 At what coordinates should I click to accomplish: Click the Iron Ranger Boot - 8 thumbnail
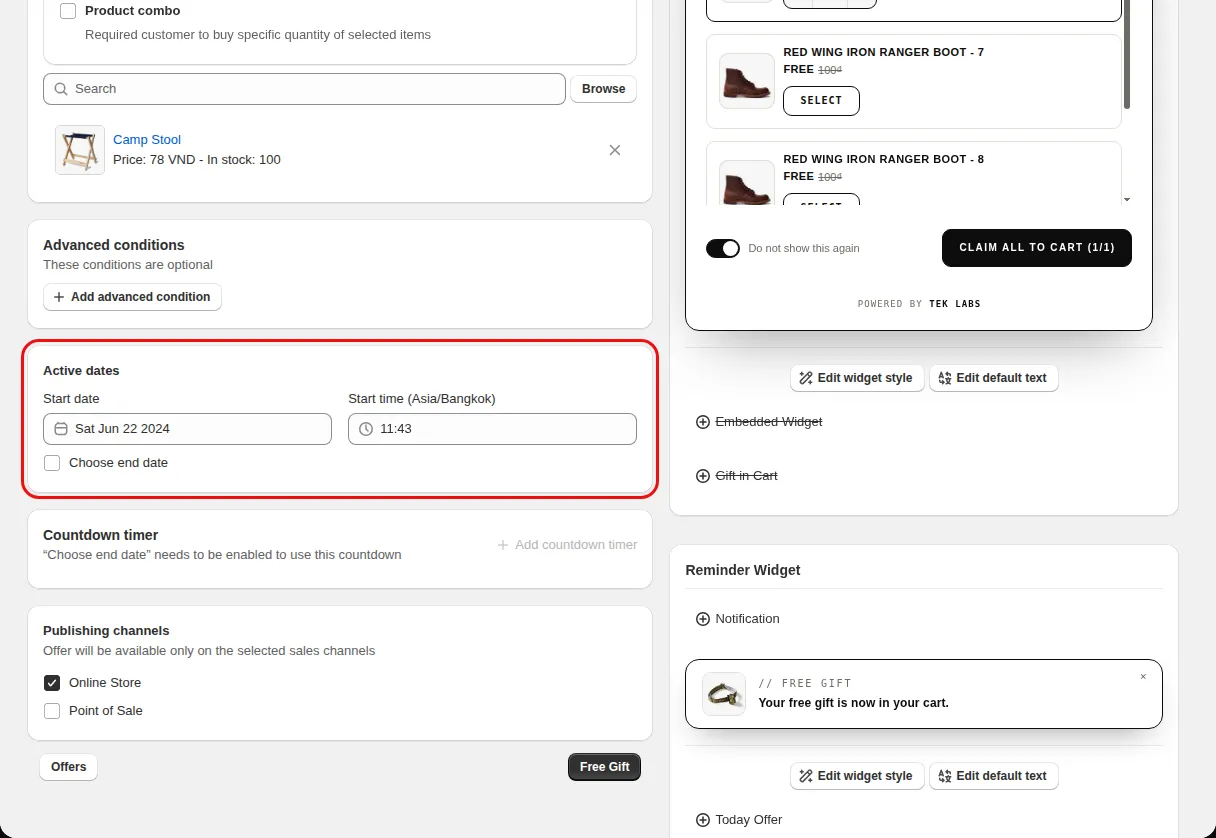747,183
